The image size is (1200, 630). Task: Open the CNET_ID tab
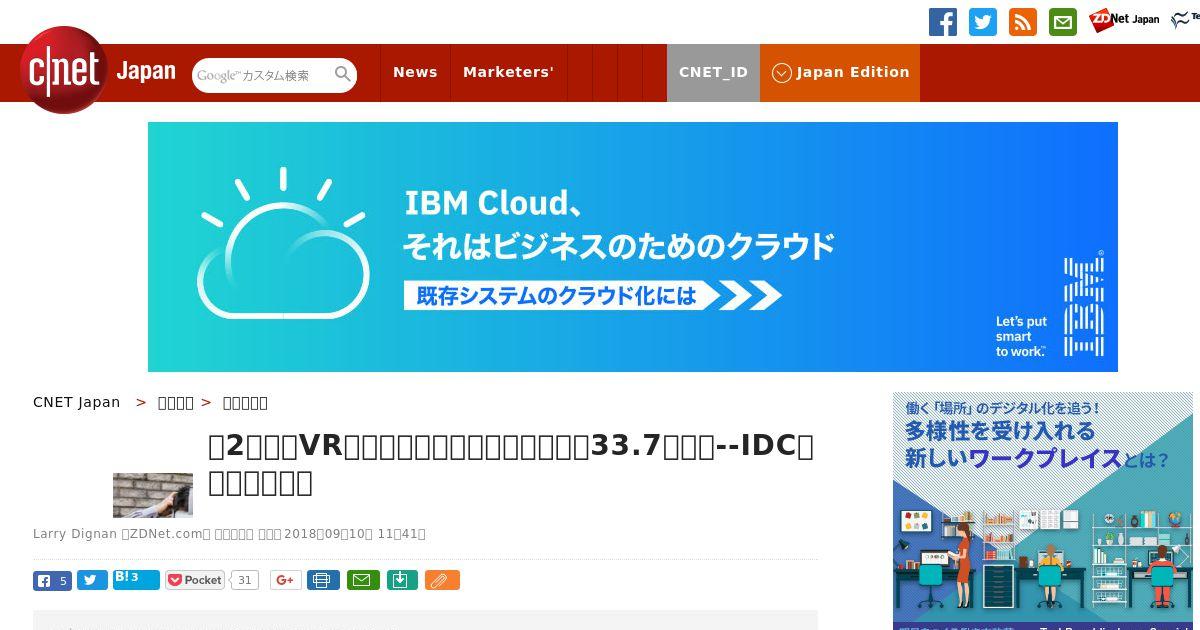coord(713,72)
